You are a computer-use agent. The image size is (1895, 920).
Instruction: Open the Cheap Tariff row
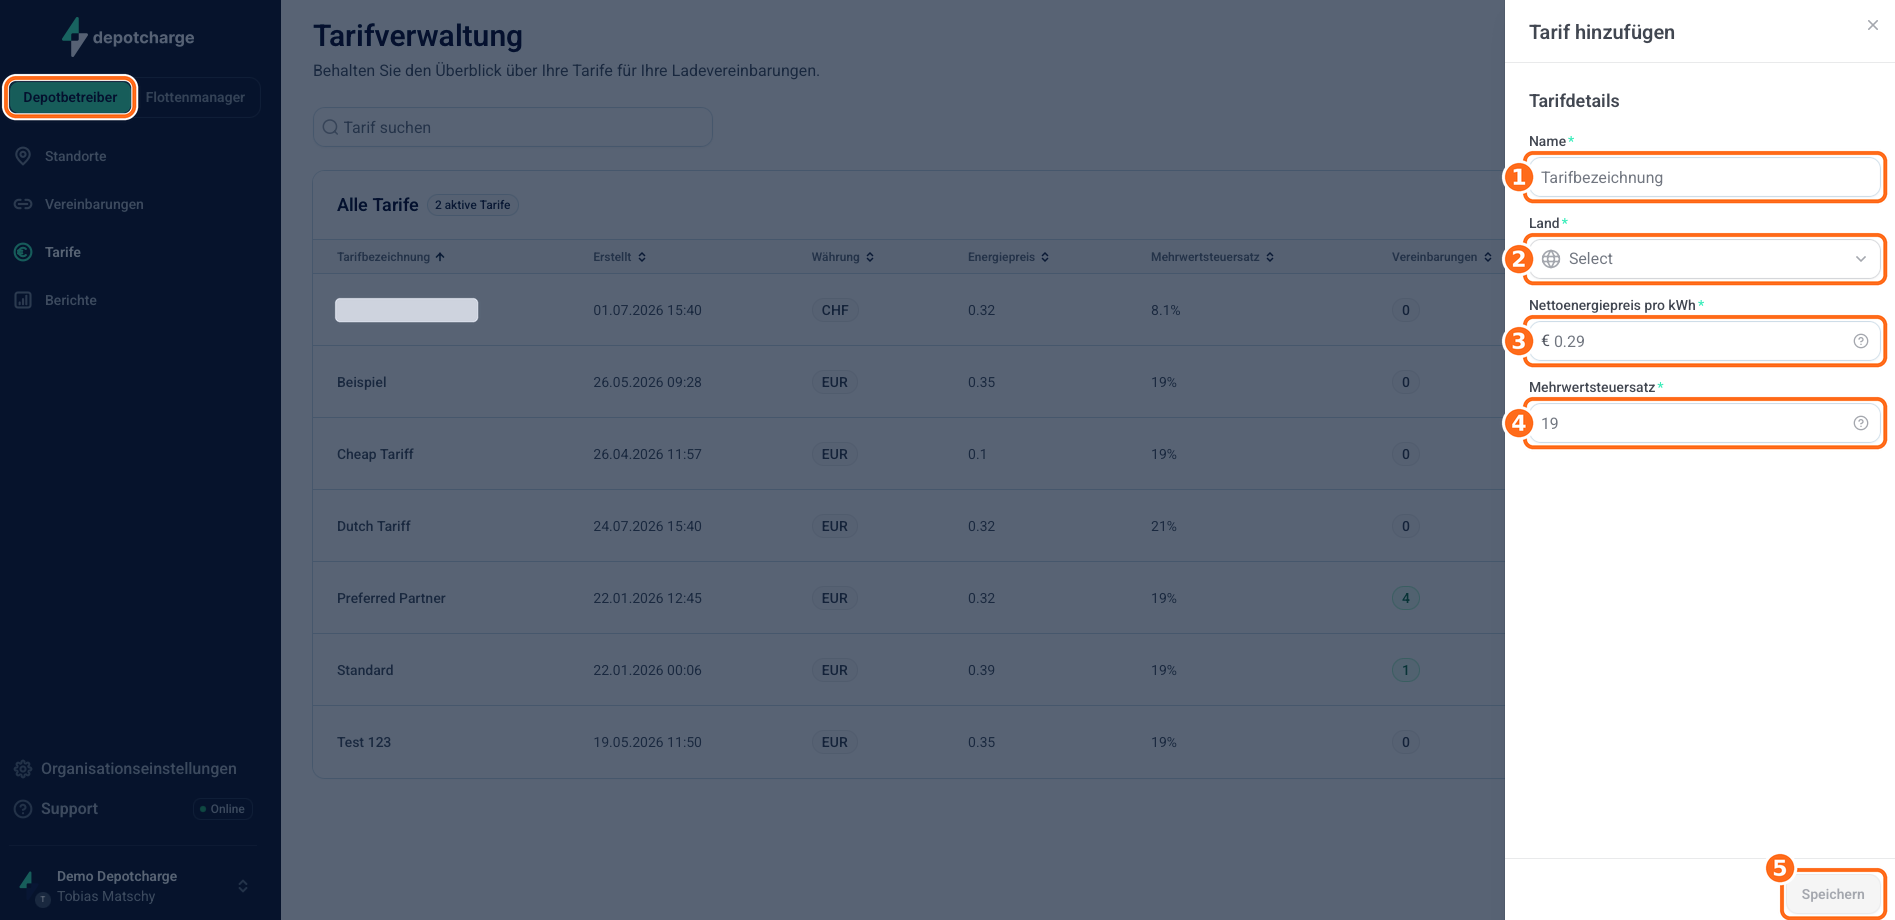click(x=908, y=454)
